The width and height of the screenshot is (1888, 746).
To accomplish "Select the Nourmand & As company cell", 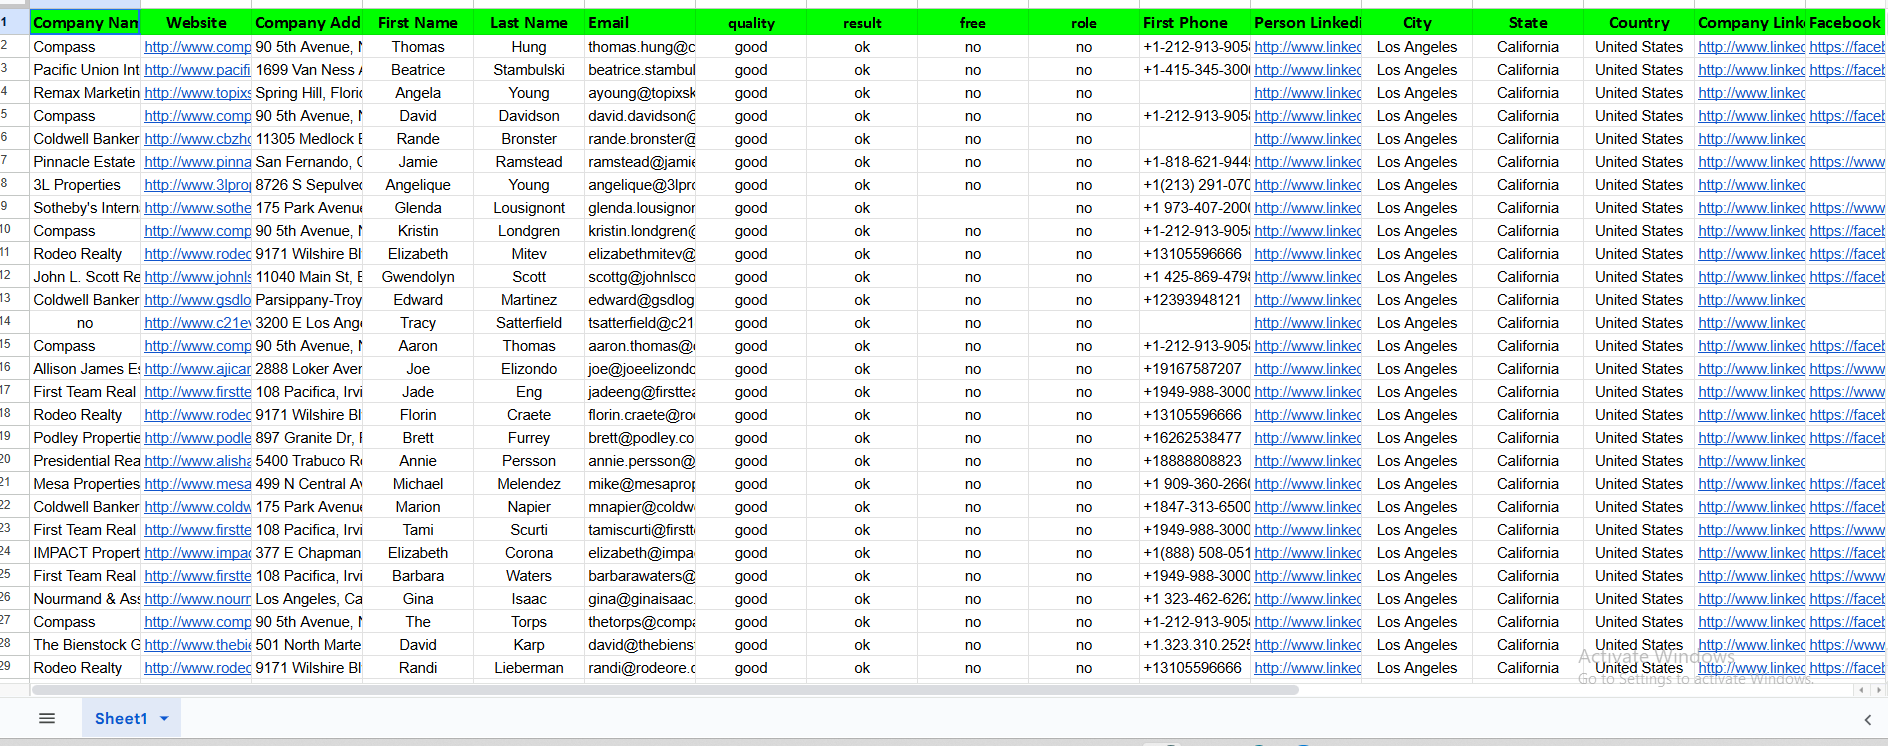I will [x=85, y=599].
